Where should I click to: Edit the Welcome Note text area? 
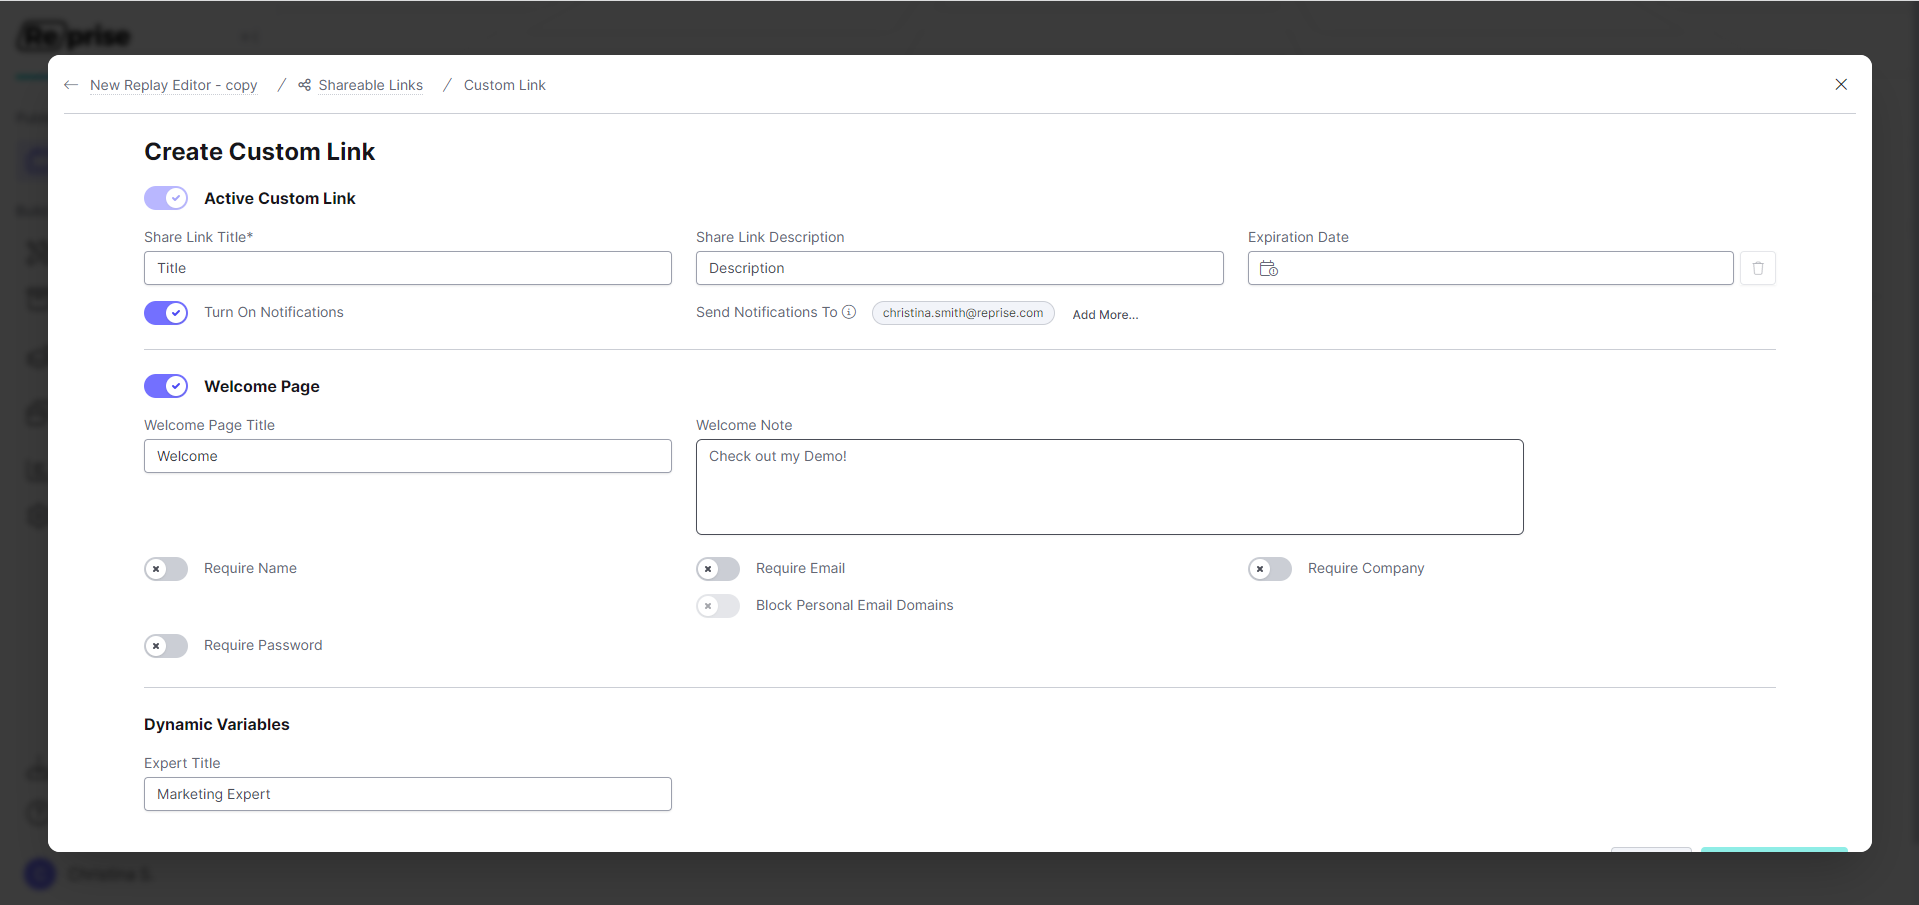pos(1110,487)
